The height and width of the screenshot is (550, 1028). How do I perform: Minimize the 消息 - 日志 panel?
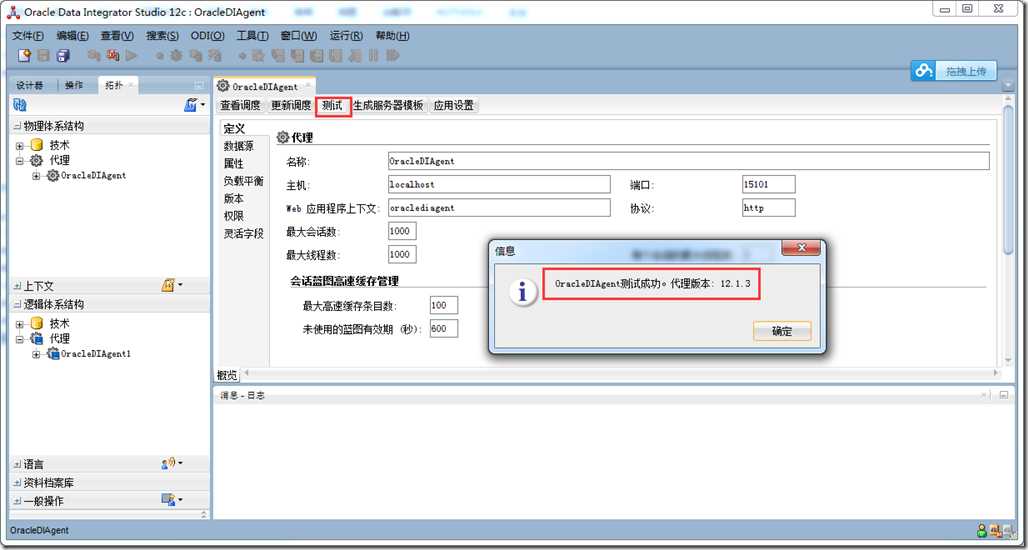1004,395
